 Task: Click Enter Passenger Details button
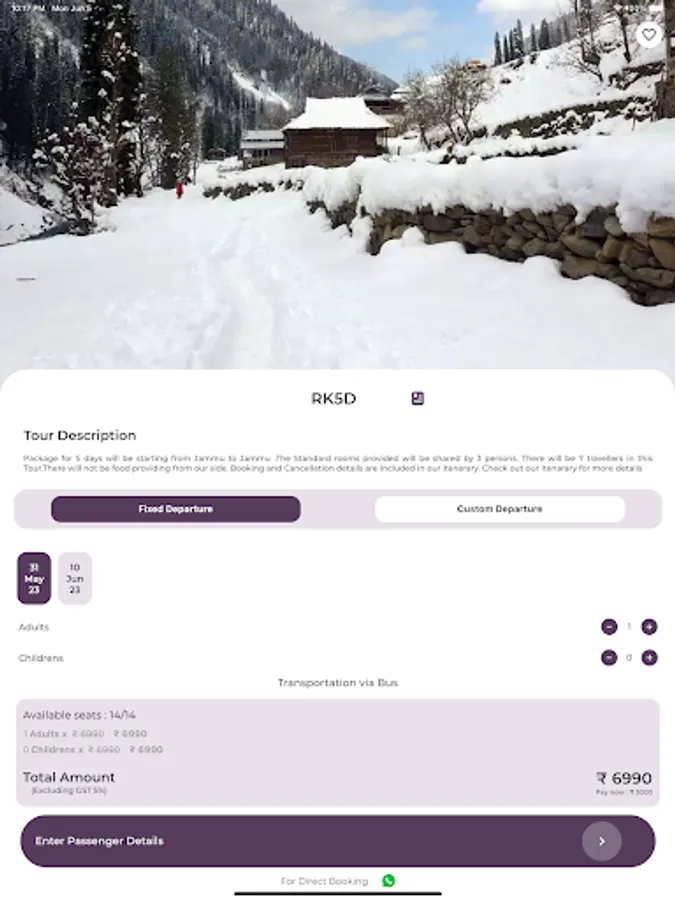point(338,841)
